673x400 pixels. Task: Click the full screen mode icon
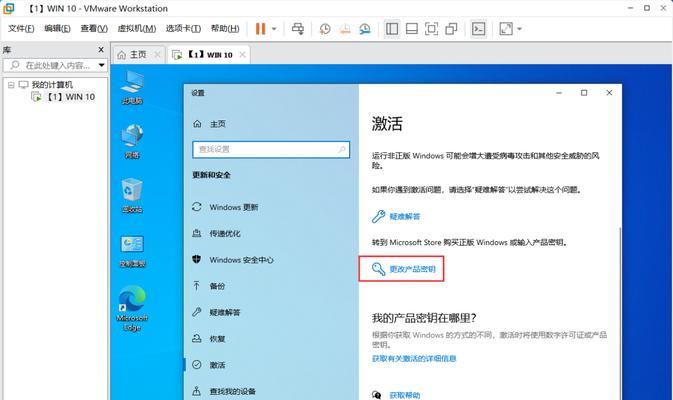(431, 29)
